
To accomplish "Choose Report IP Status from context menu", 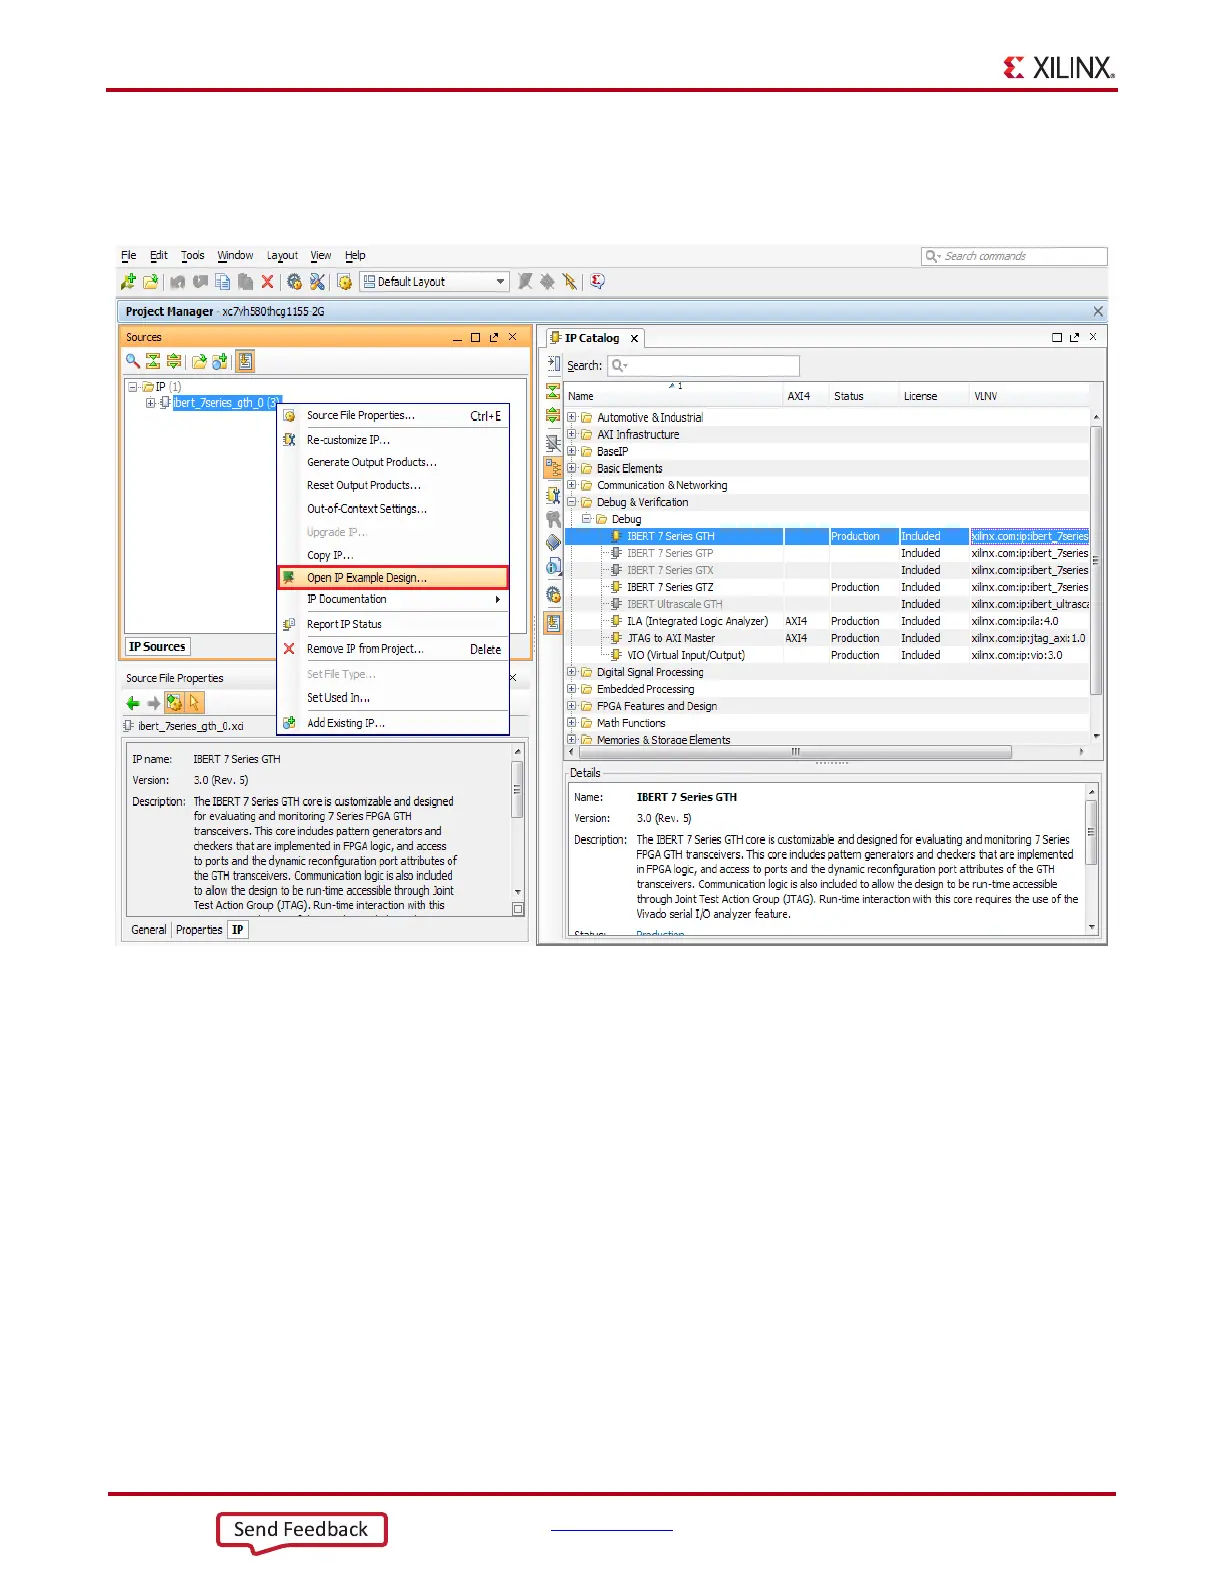I will 393,624.
